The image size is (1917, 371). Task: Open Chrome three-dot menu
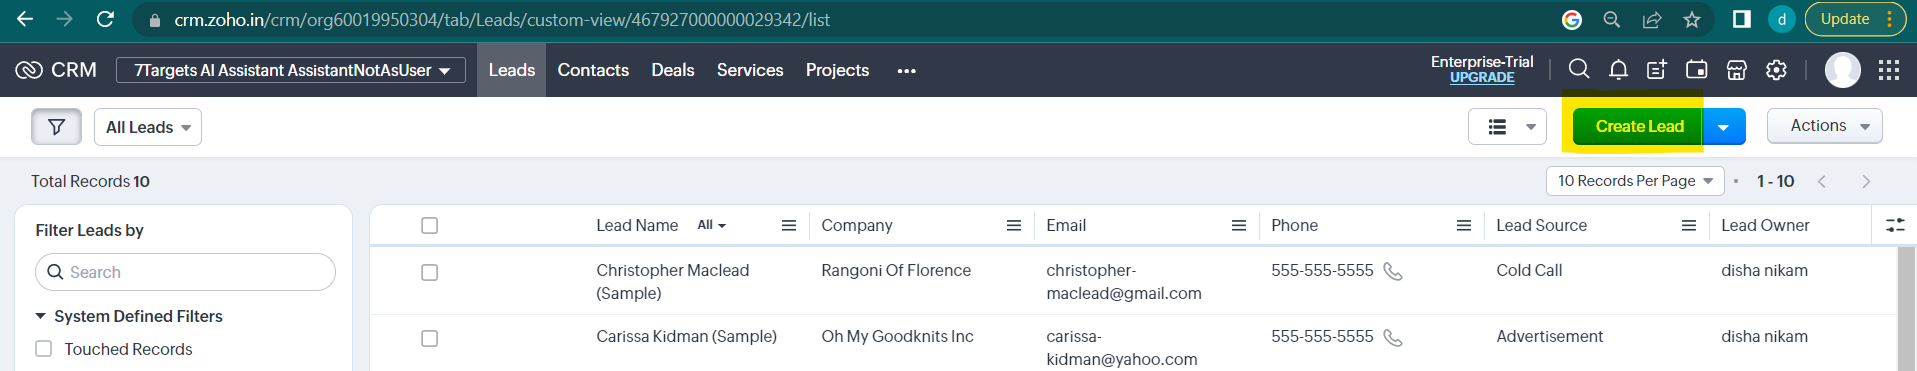pos(1889,19)
